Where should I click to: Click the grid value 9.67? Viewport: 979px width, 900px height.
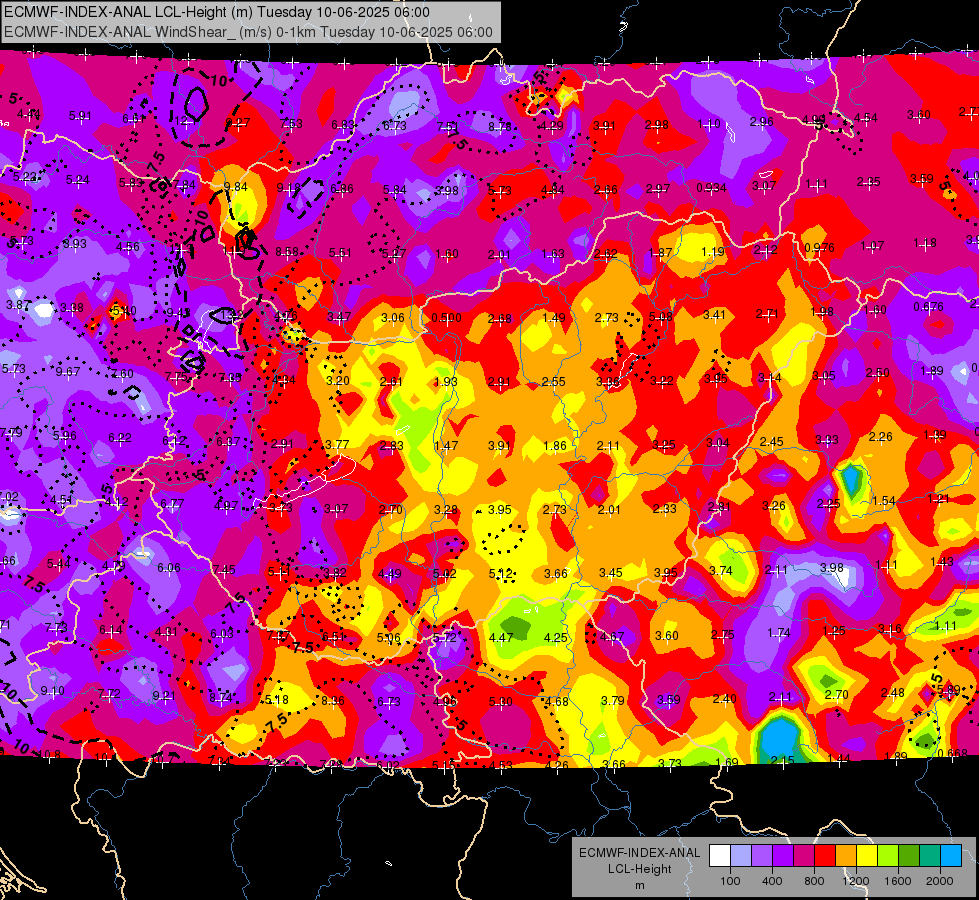(67, 372)
